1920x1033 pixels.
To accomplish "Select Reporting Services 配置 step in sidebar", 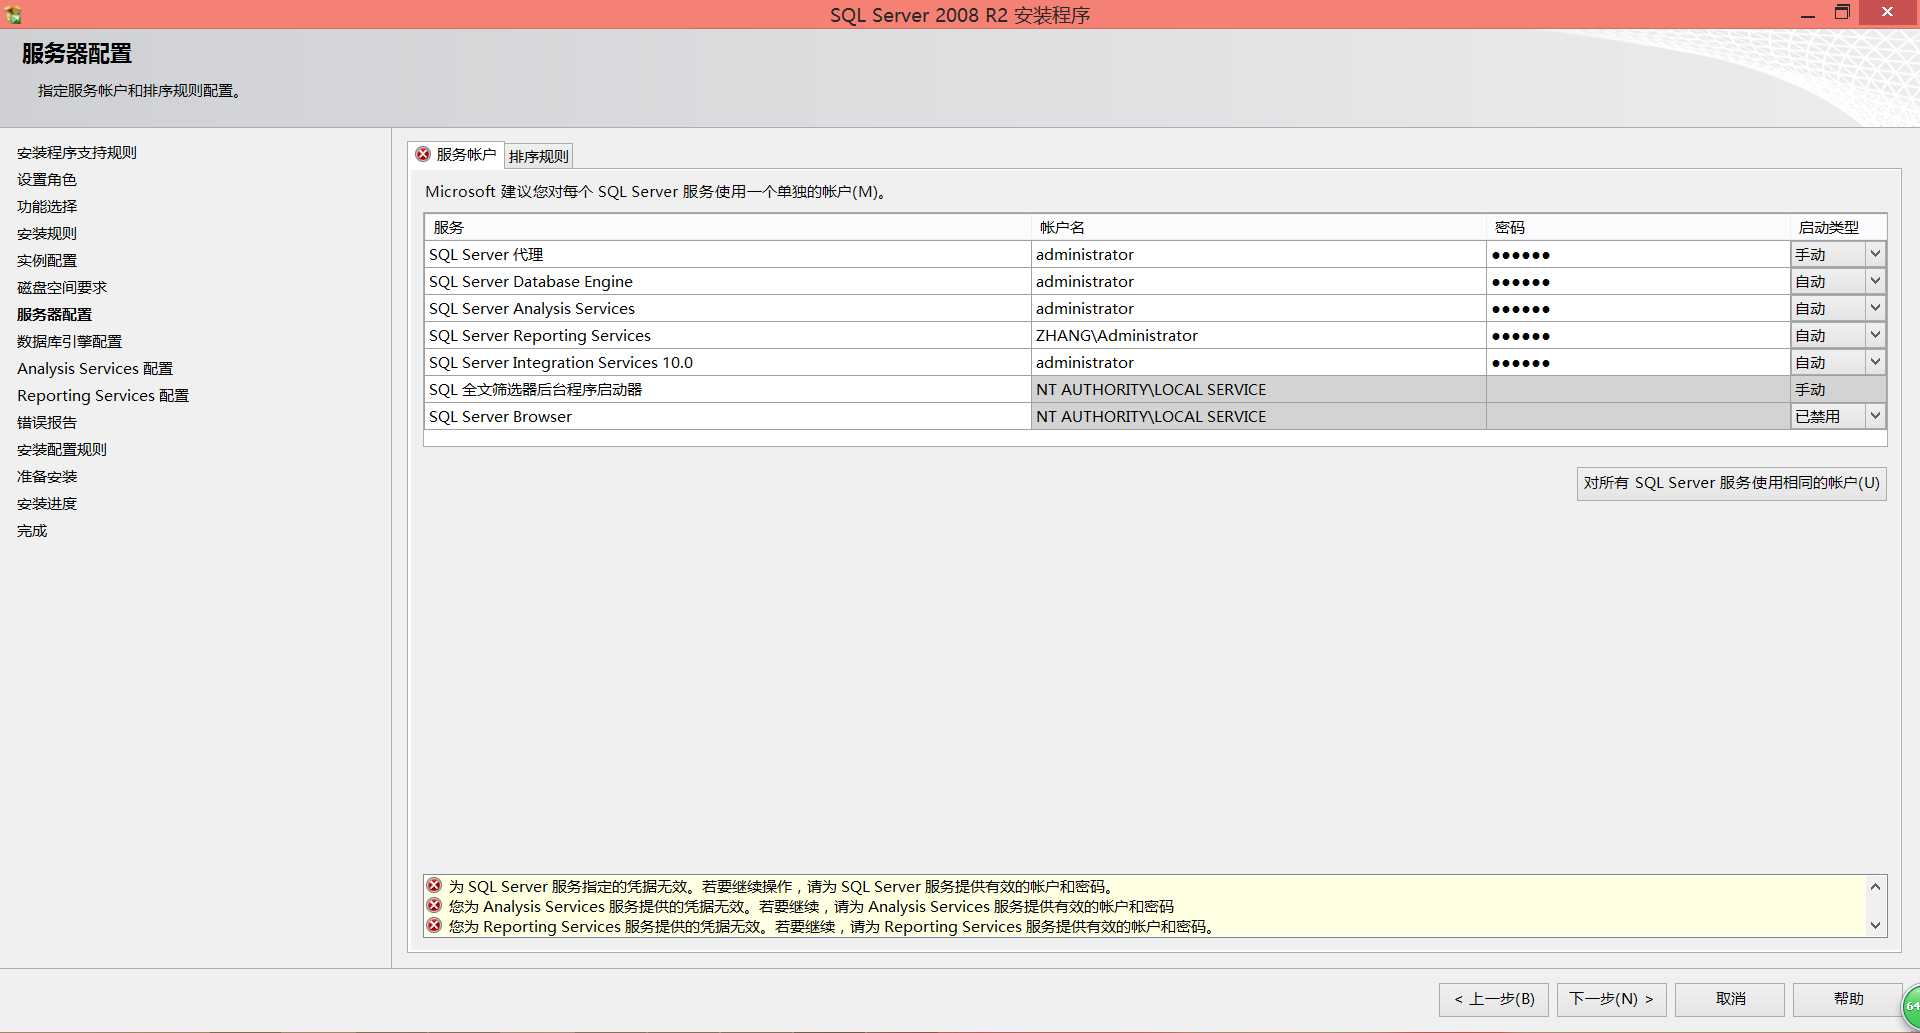I will pos(103,396).
